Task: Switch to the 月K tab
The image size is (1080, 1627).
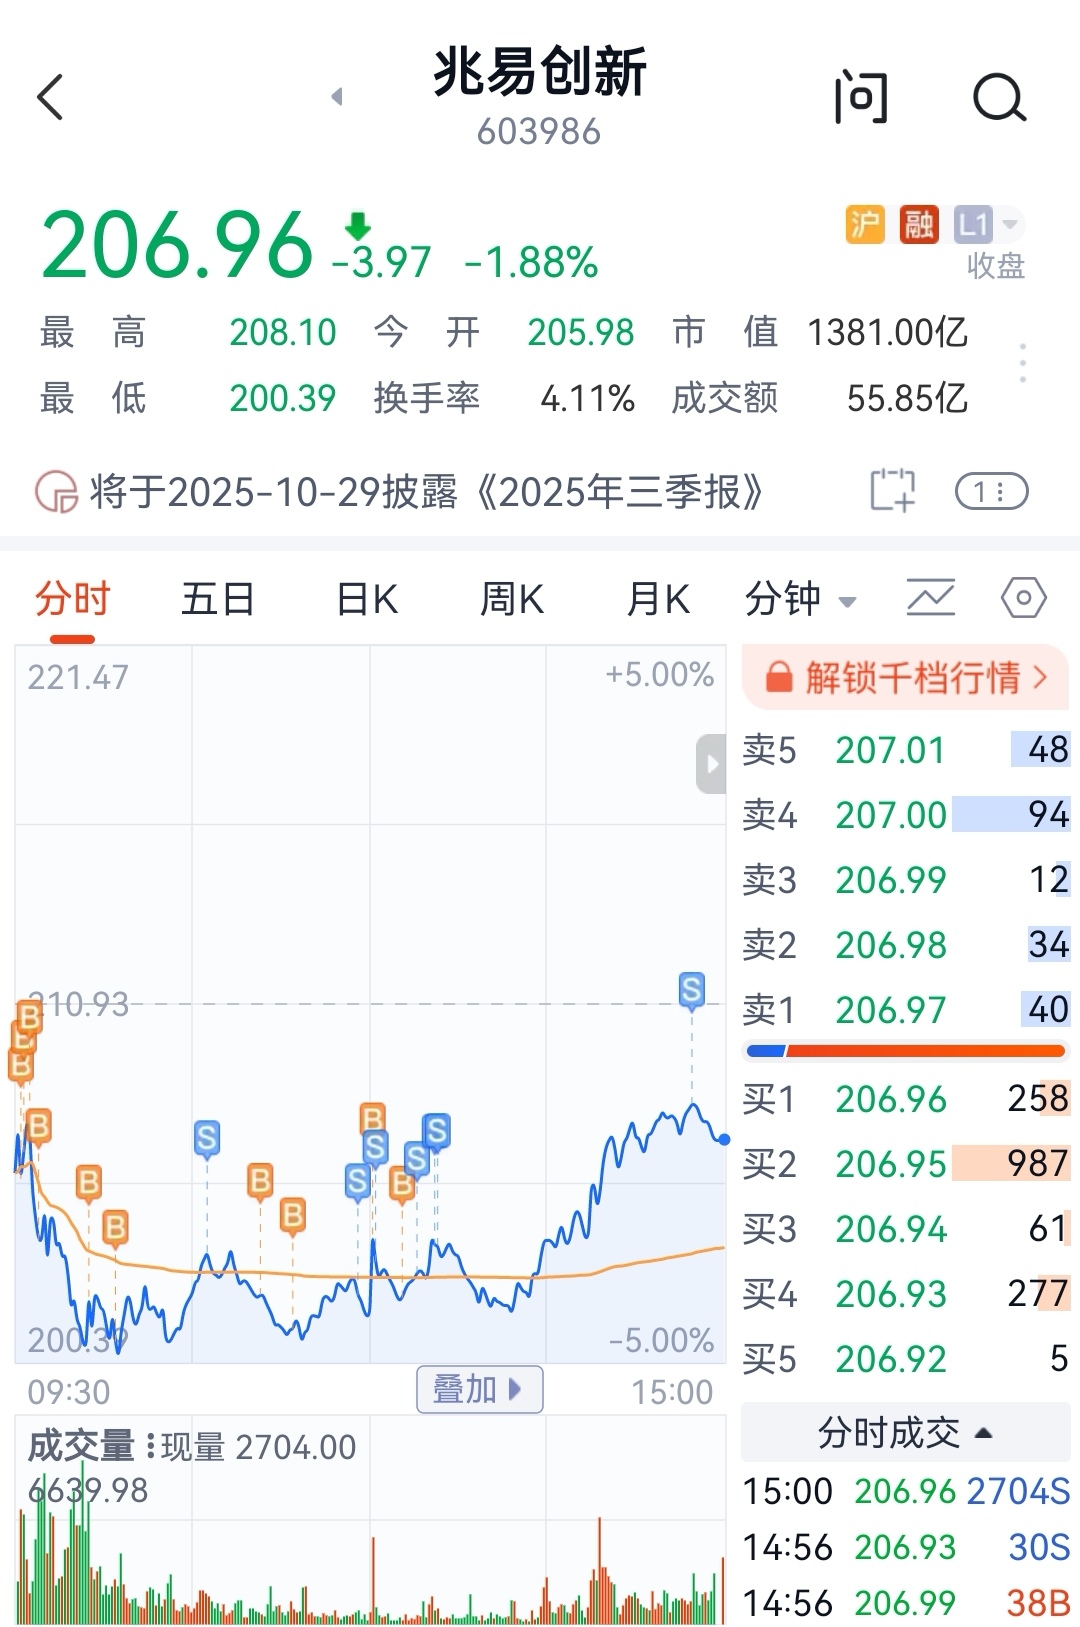Action: [x=657, y=600]
